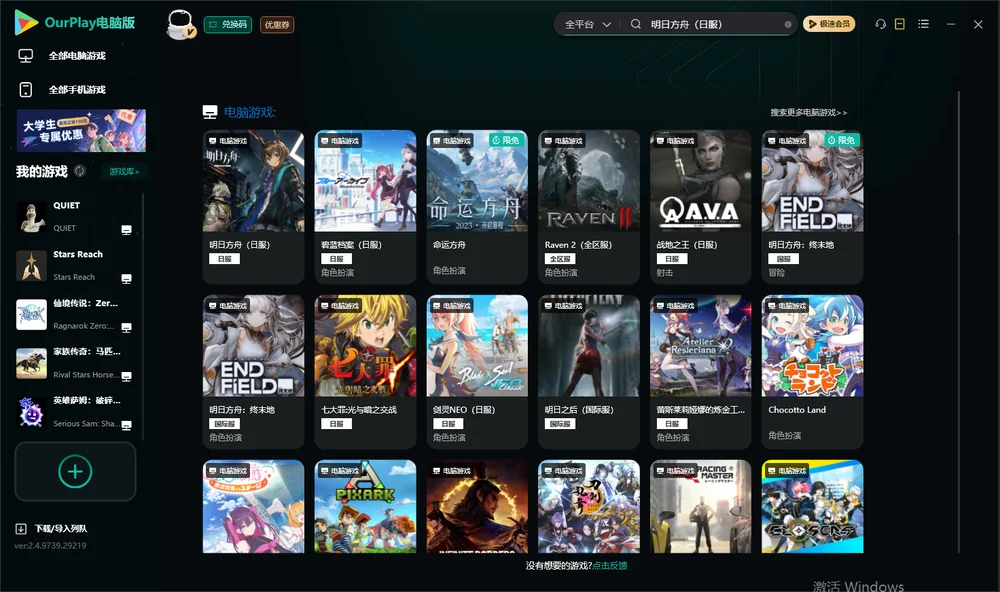Click the yellow icon beside the headset
Image resolution: width=1000 pixels, height=592 pixels.
click(x=900, y=24)
